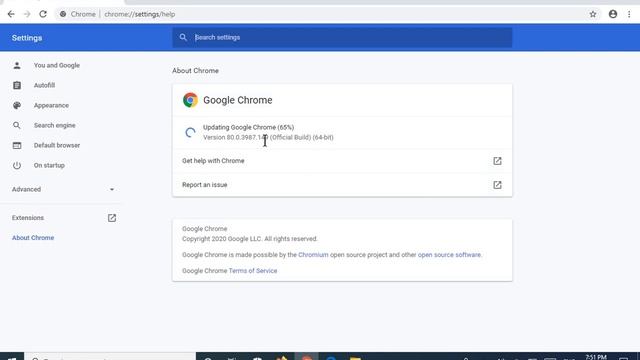
Task: Click the Version 80.0.3987 build text
Action: 268,138
